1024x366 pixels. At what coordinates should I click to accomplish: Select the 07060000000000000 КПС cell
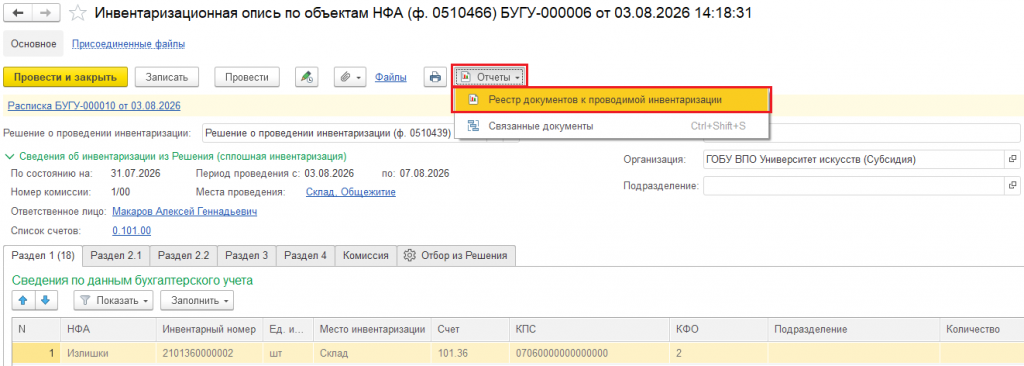click(589, 353)
